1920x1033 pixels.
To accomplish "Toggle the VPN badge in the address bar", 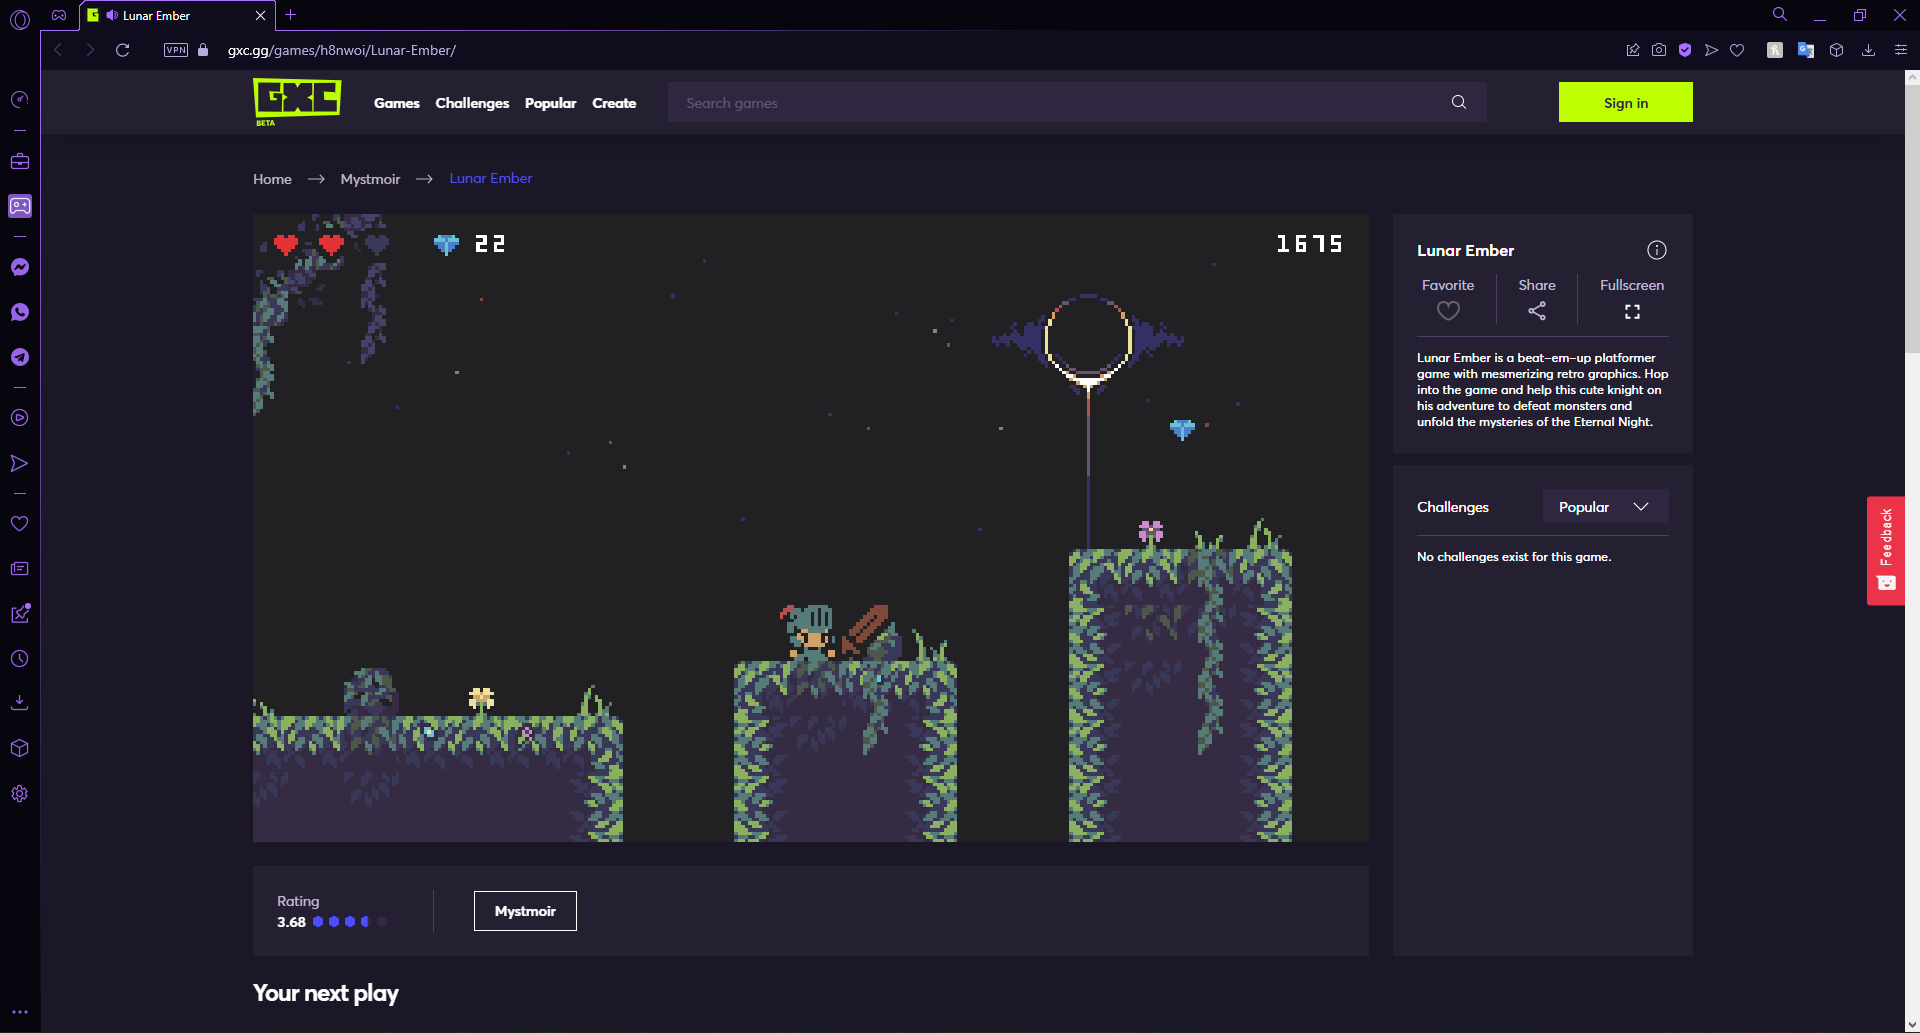I will pos(175,49).
